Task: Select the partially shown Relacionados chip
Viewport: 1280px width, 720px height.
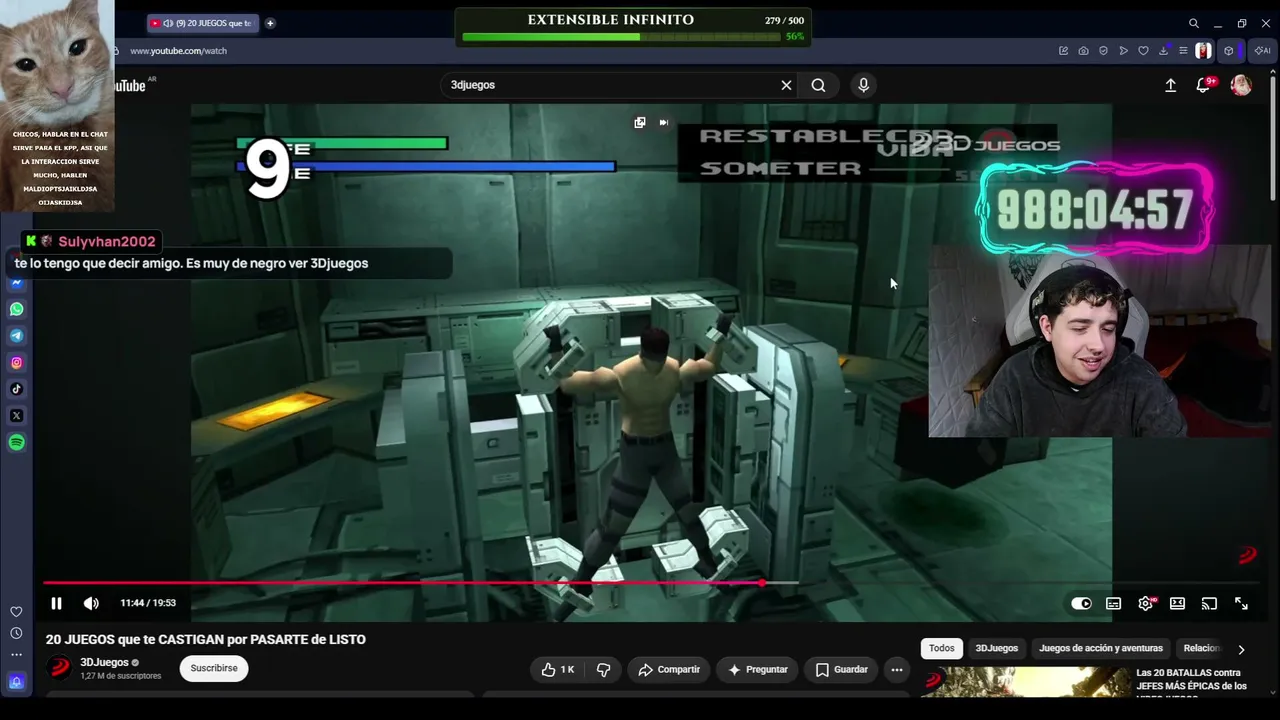Action: pos(1202,648)
